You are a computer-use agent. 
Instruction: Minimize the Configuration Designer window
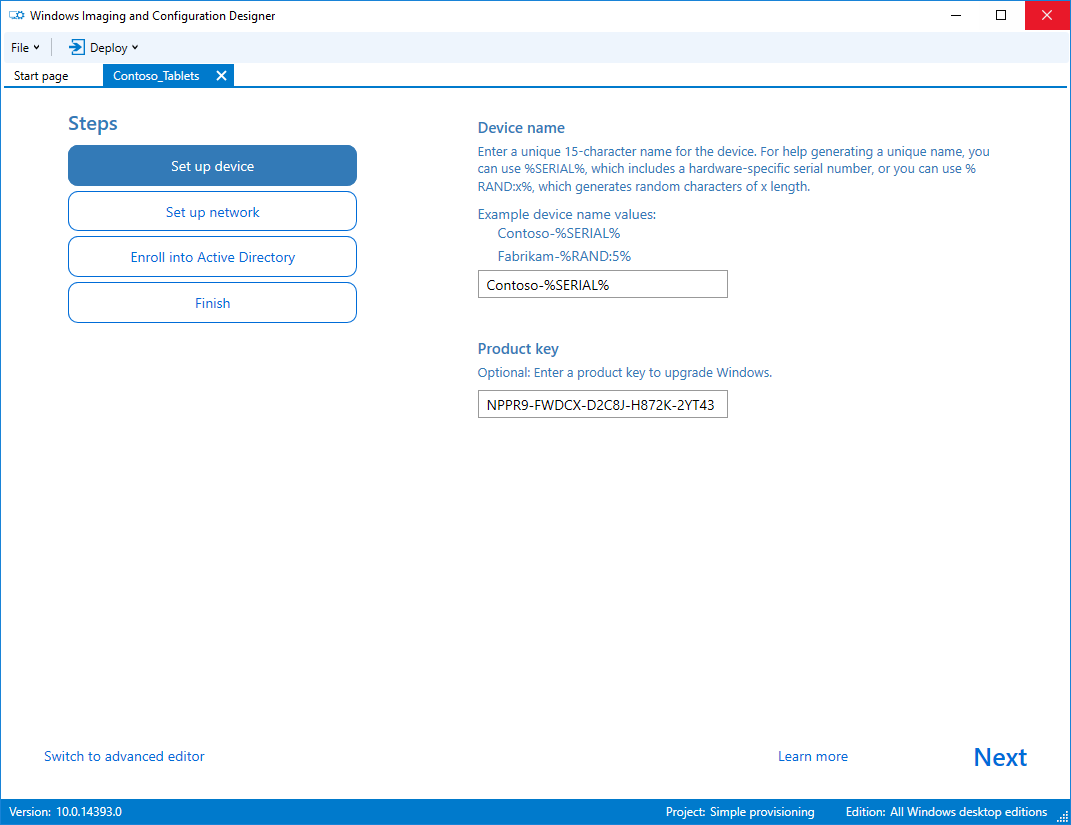[x=956, y=15]
